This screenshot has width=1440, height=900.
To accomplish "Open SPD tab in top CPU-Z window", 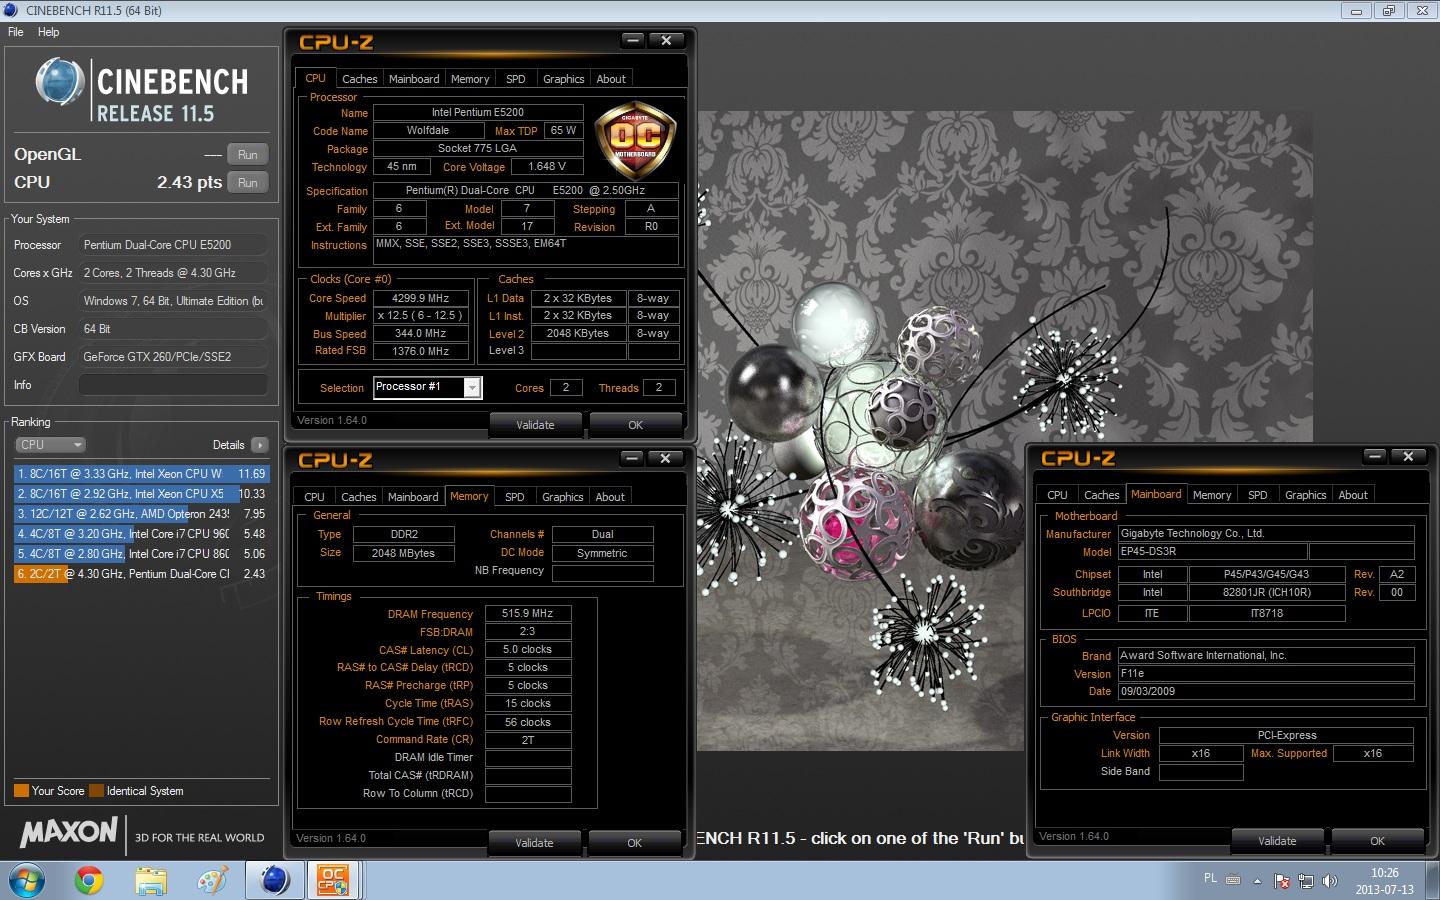I will point(516,79).
